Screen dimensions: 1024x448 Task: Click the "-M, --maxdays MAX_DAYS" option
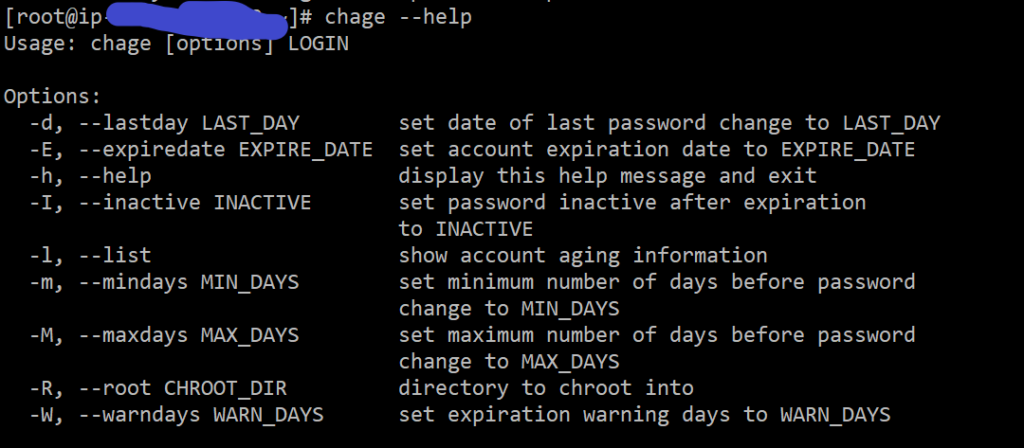165,336
